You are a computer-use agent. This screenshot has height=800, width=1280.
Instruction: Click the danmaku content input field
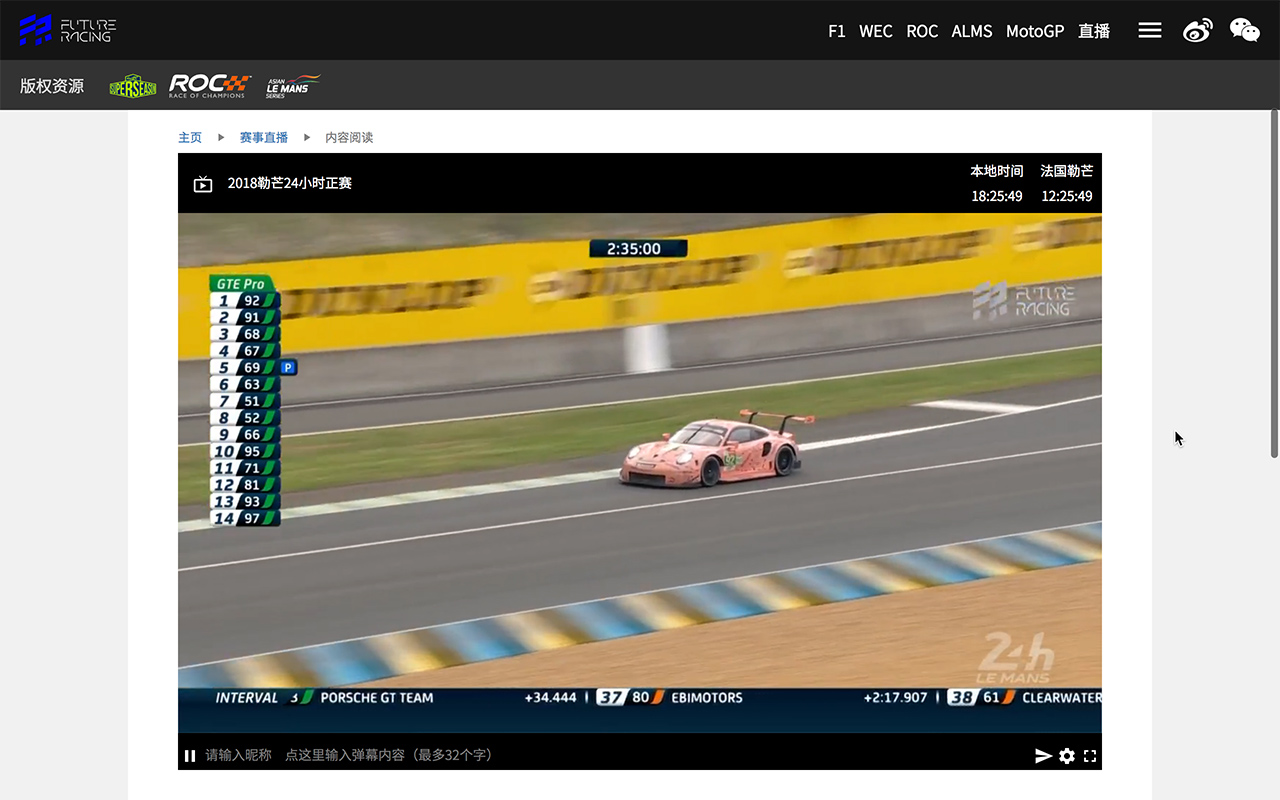tap(390, 755)
